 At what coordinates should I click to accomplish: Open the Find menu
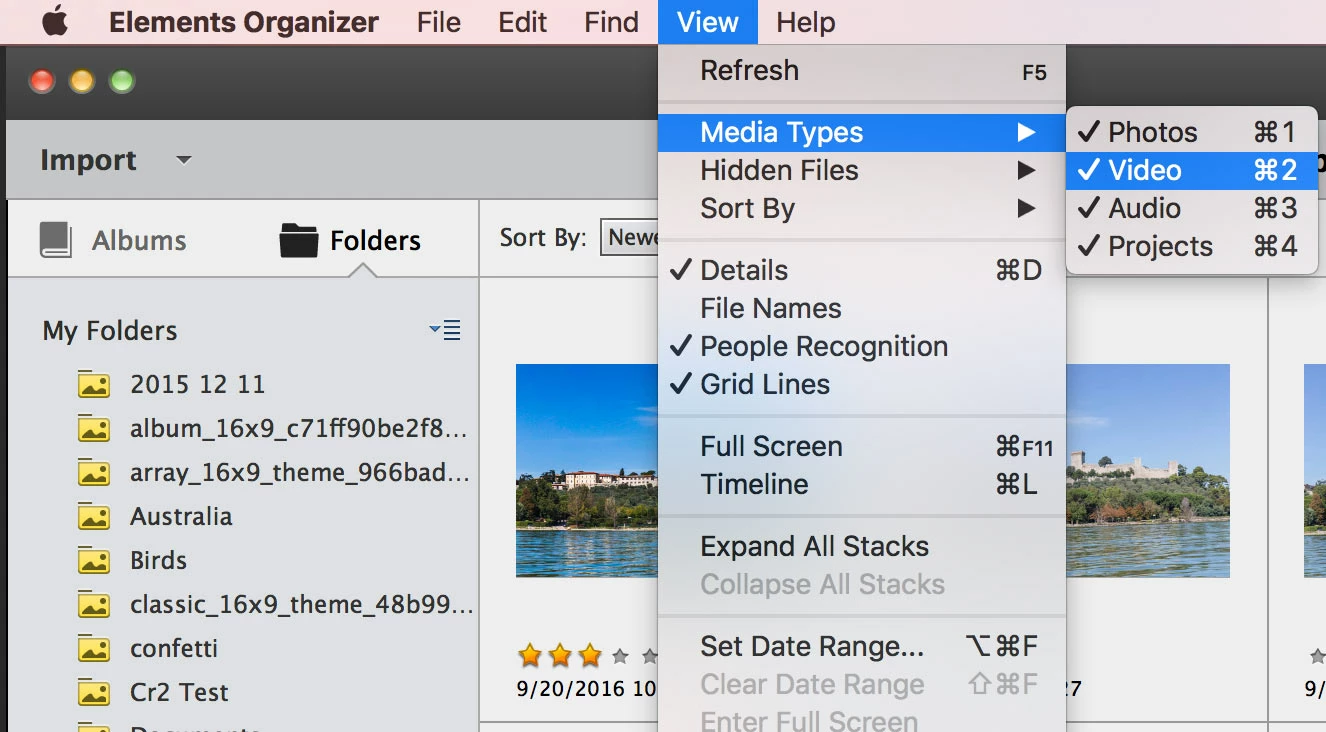(612, 22)
